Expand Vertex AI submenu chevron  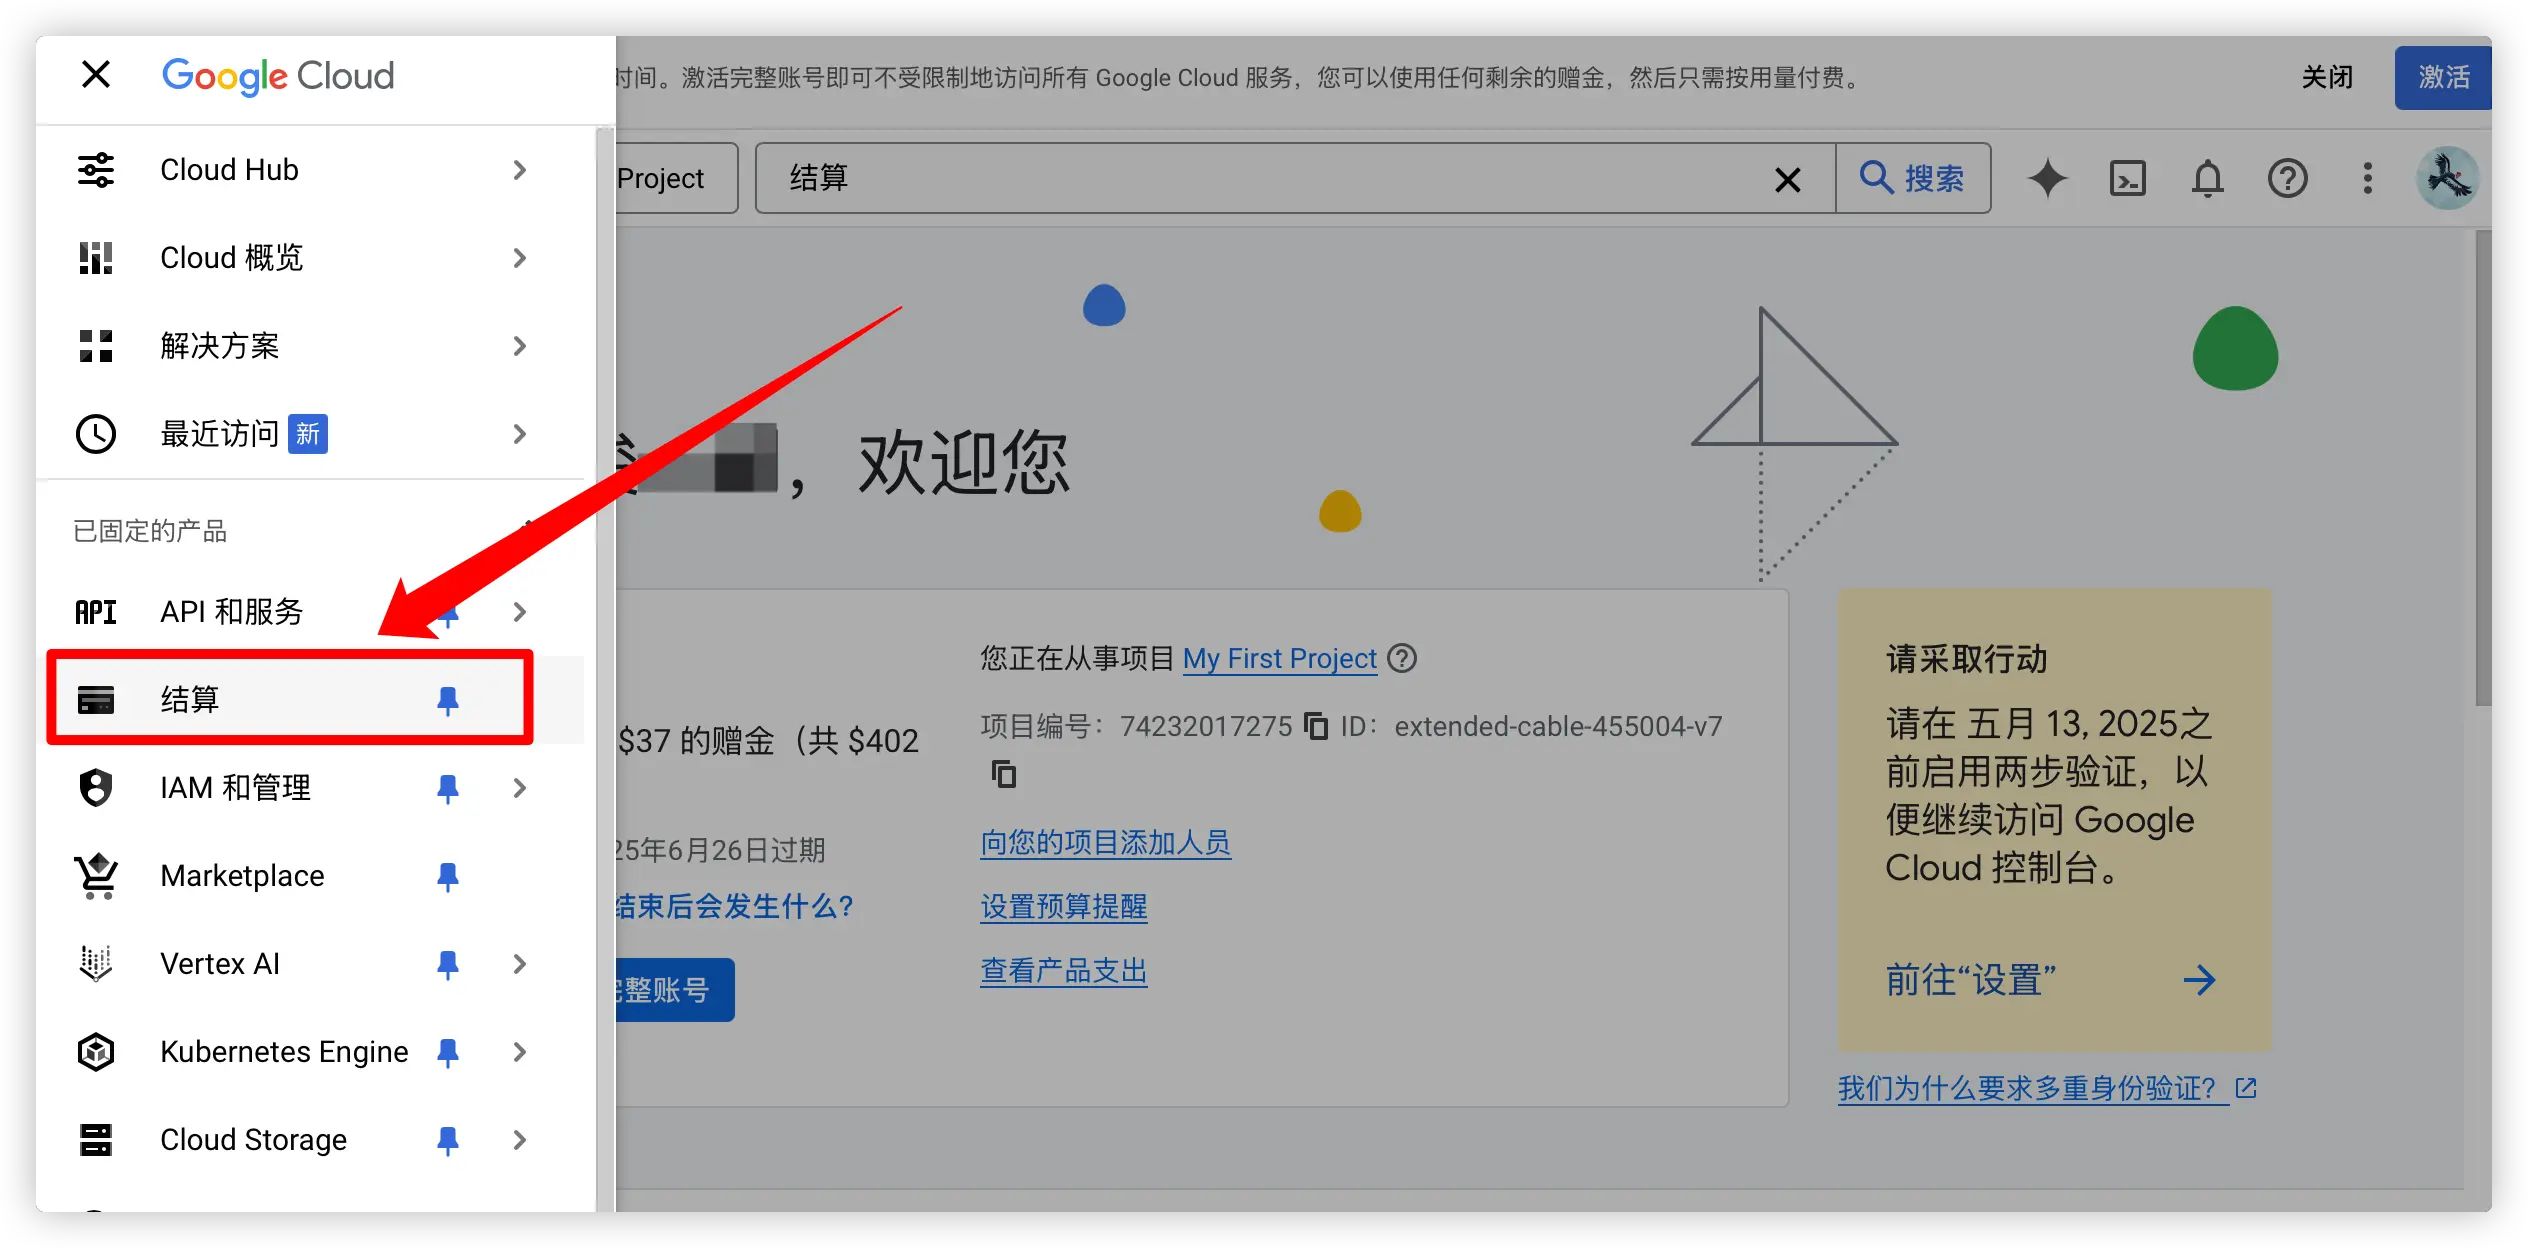(x=519, y=964)
